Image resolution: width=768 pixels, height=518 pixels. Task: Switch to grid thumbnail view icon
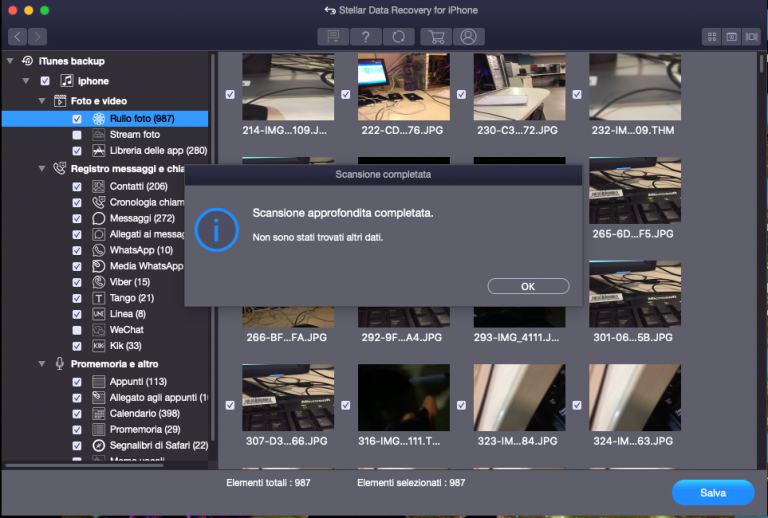tap(712, 37)
